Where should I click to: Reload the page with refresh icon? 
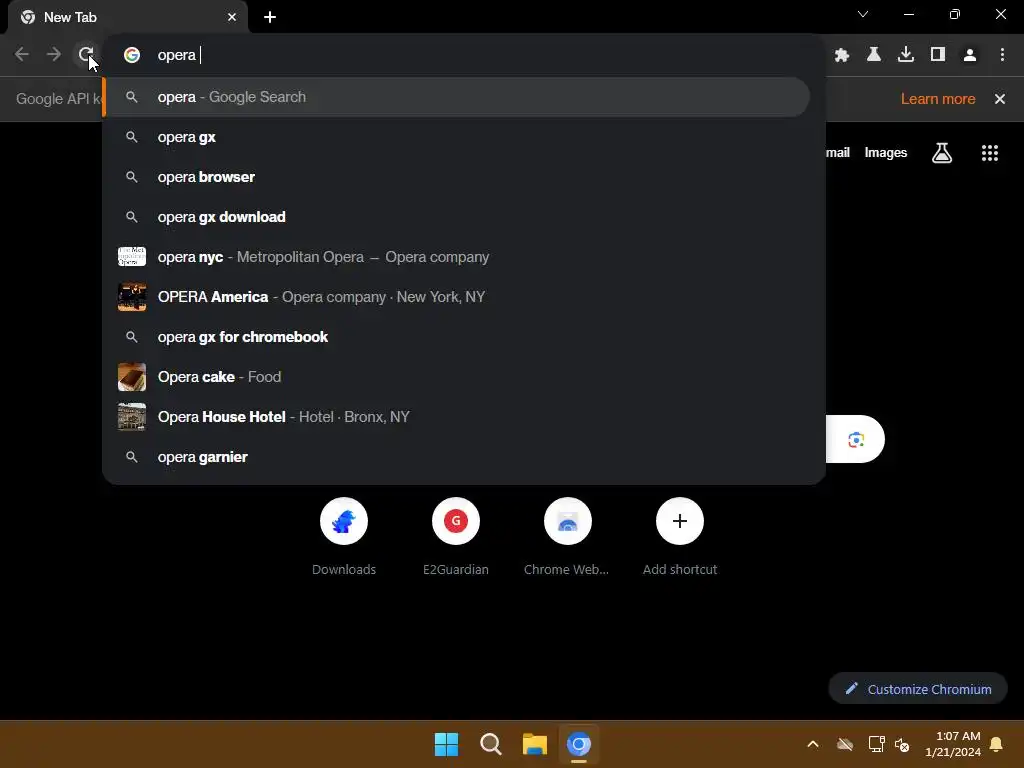coord(86,54)
